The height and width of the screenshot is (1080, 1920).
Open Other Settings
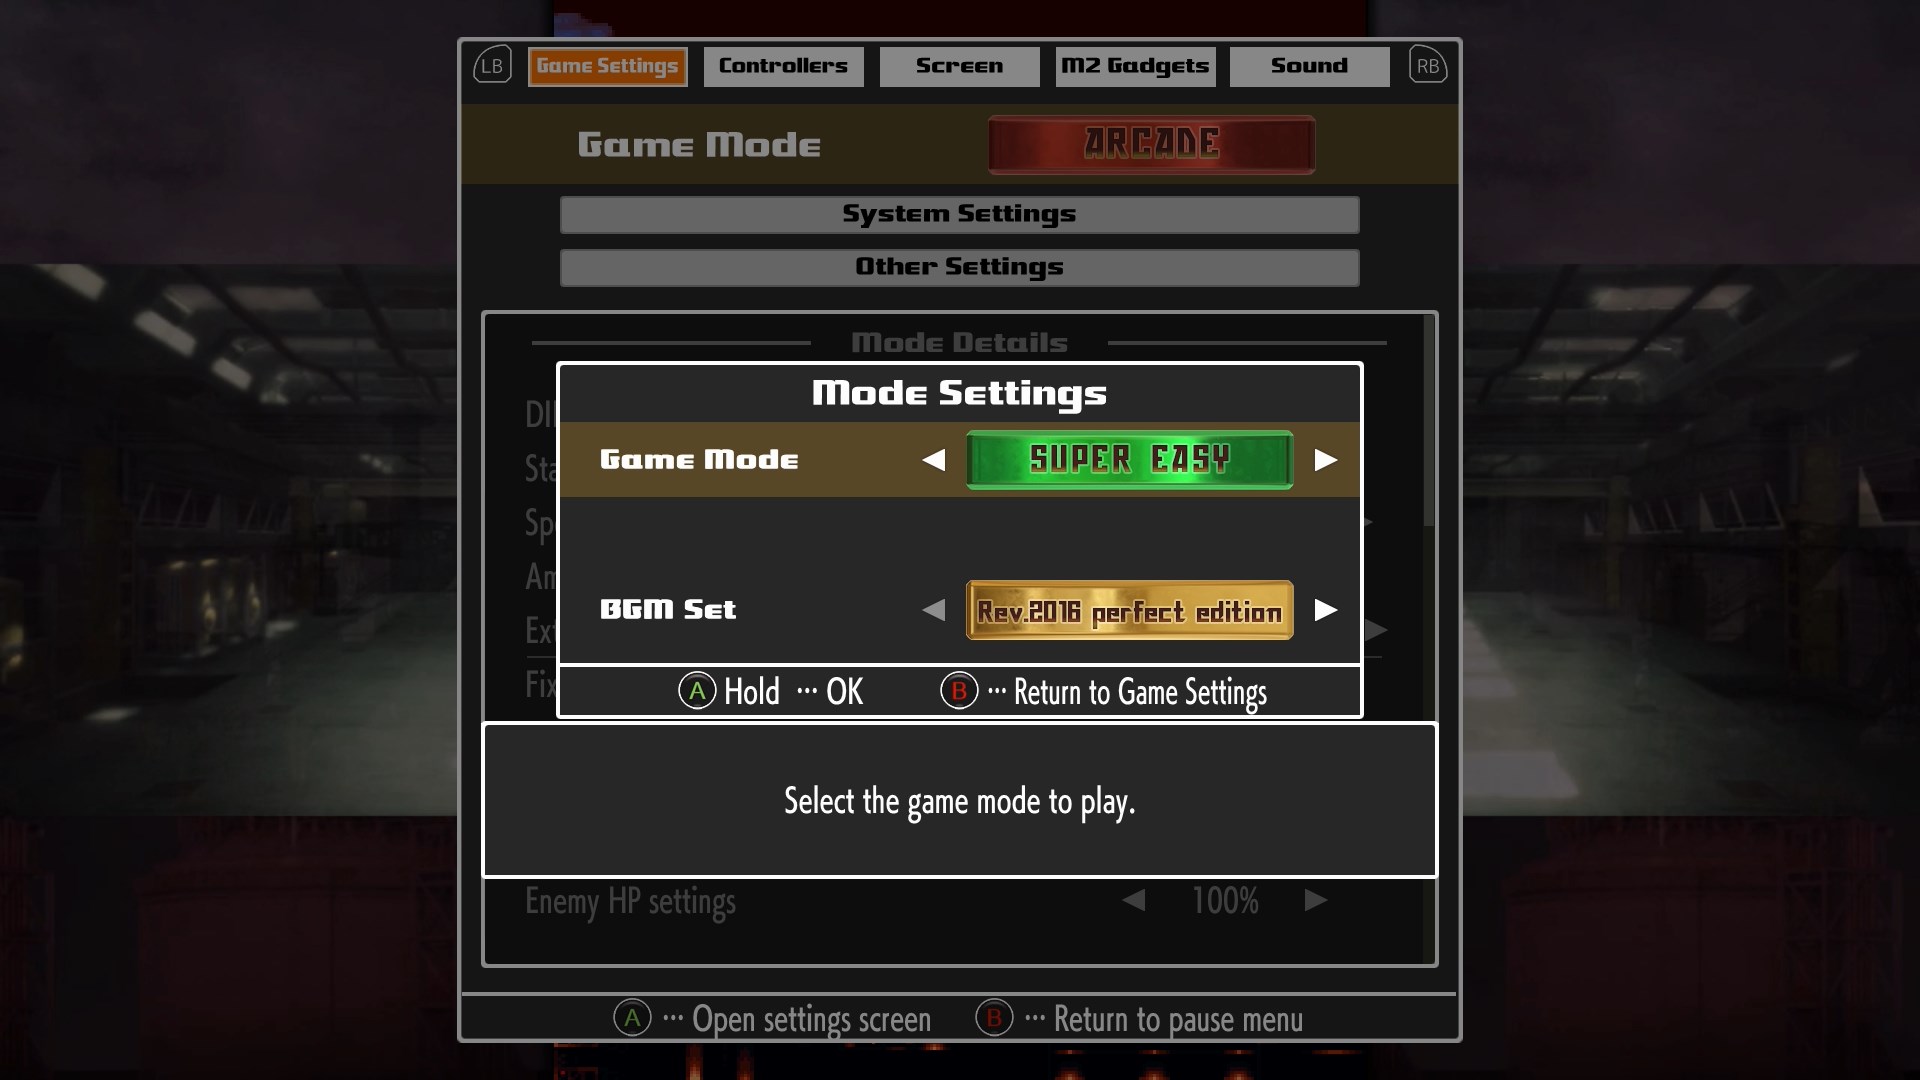959,267
